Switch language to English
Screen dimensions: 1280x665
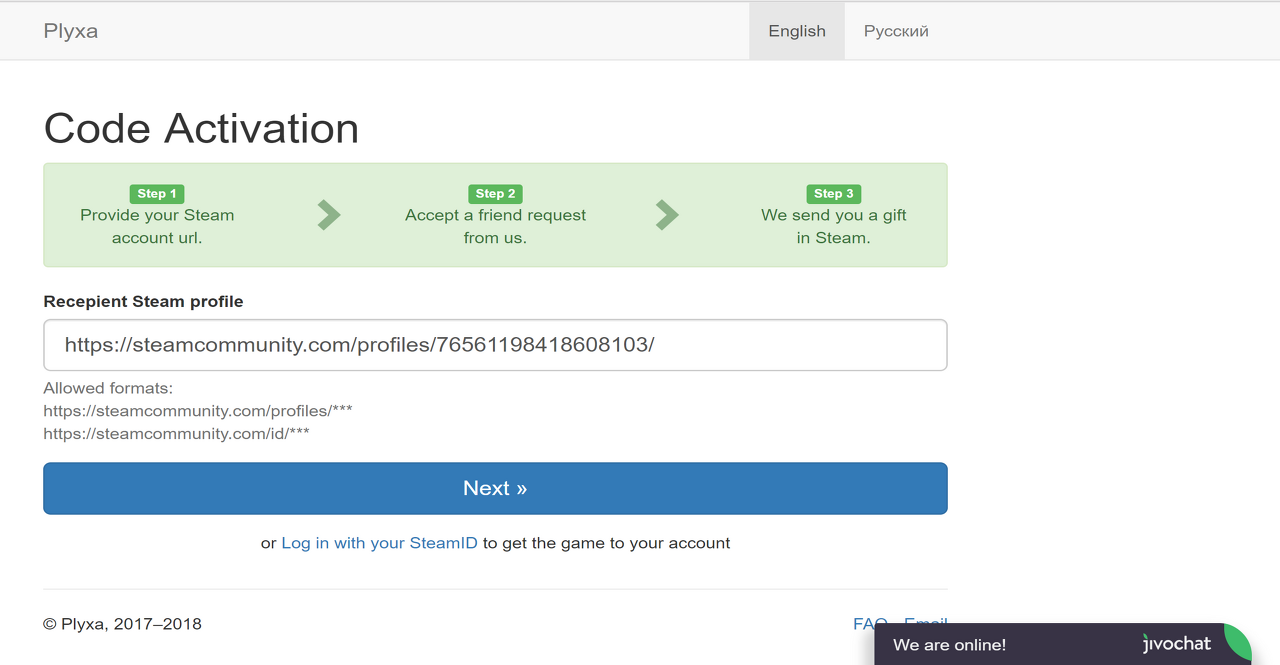pyautogui.click(x=797, y=31)
